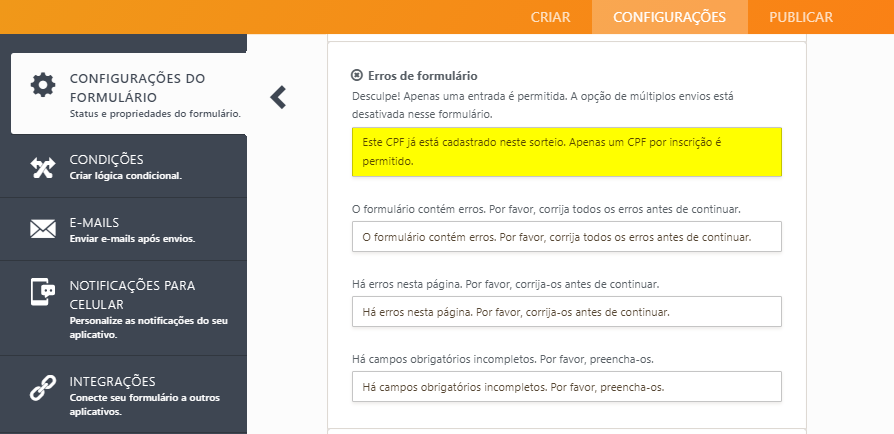Go to the PUBLICAR tab
This screenshot has height=434, width=894.
(800, 17)
